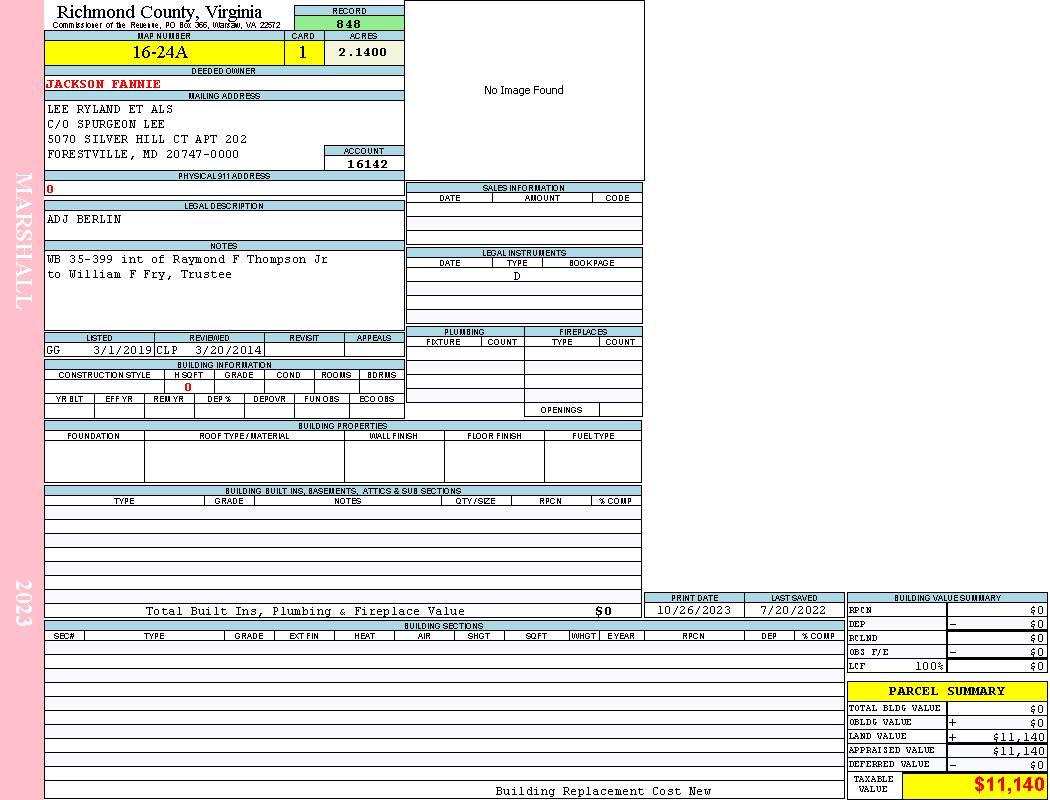
Task: Click the Building Properties header
Action: click(x=343, y=426)
